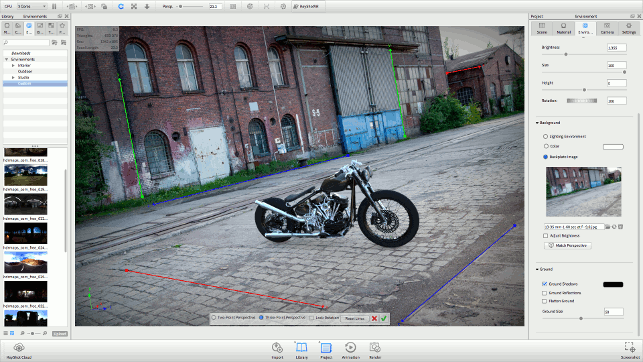The height and width of the screenshot is (362, 643).
Task: Adjust the Brightness slider
Action: click(566, 54)
